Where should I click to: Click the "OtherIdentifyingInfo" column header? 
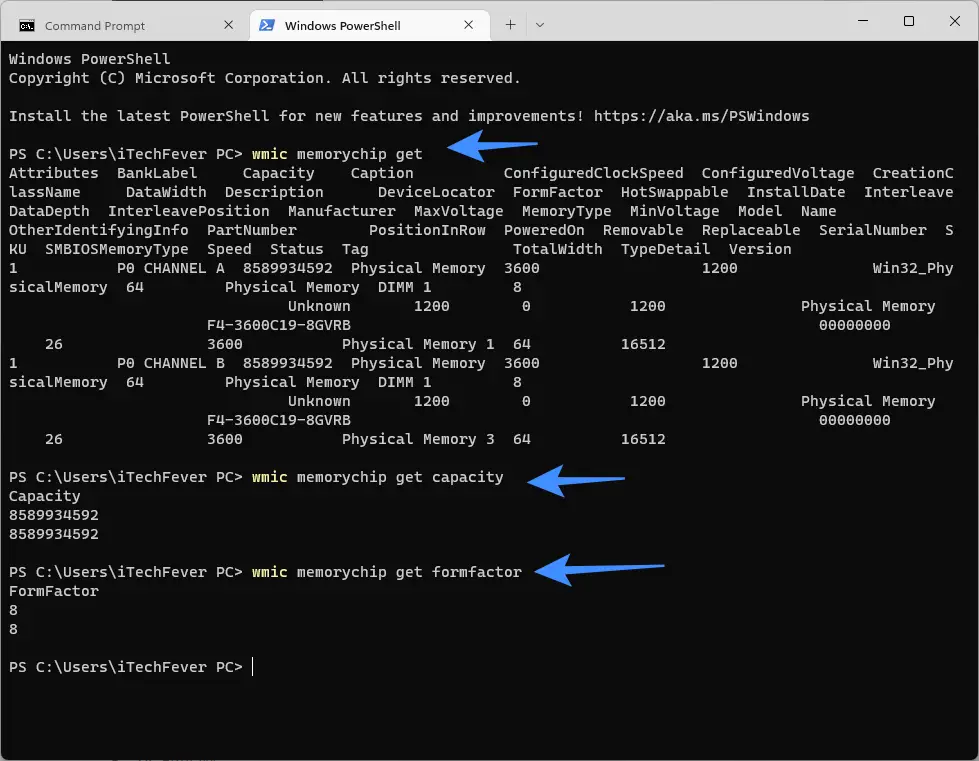(99, 230)
